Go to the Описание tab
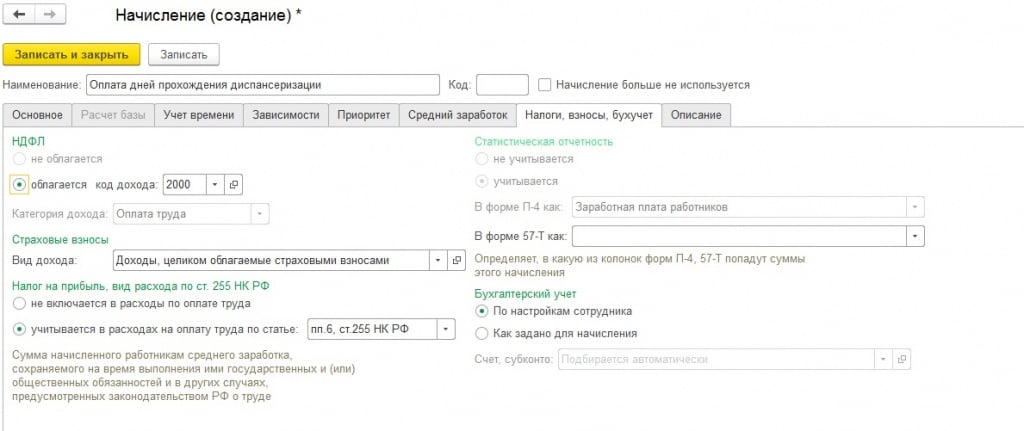Image resolution: width=1024 pixels, height=431 pixels. [696, 115]
